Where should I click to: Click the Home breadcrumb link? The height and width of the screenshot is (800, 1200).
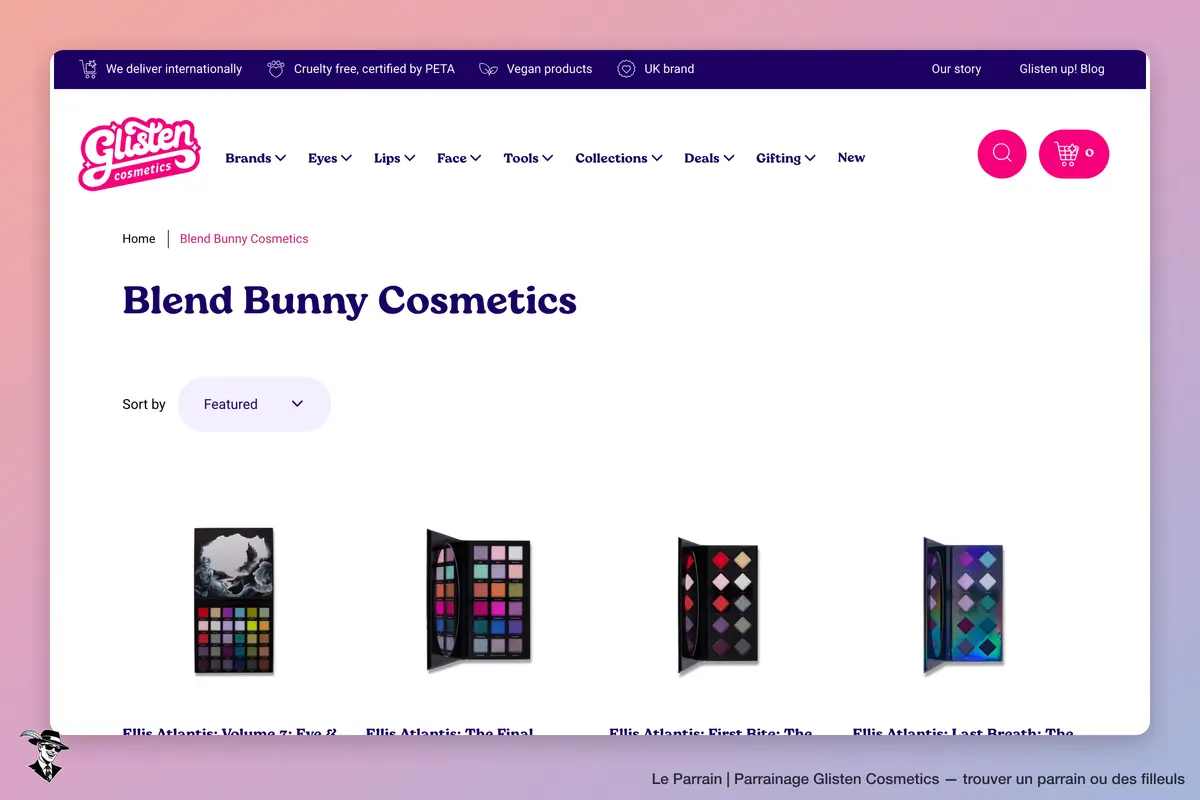pyautogui.click(x=139, y=239)
